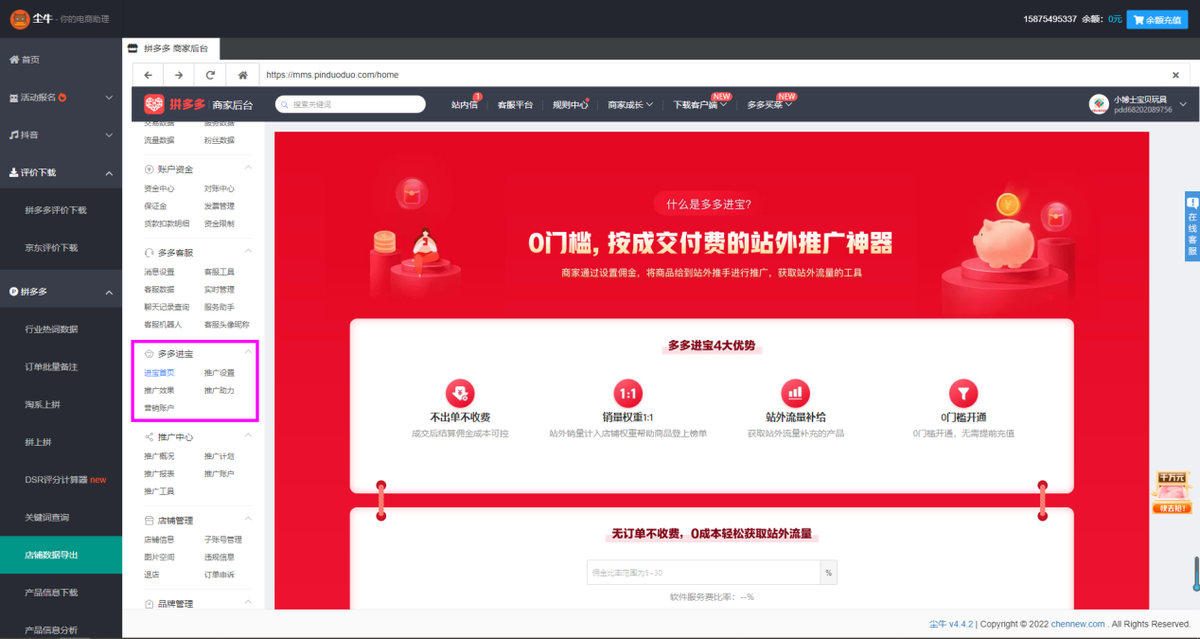Viewport: 1200px width, 639px height.
Task: Open chennew.com footer link
Action: click(x=1079, y=624)
